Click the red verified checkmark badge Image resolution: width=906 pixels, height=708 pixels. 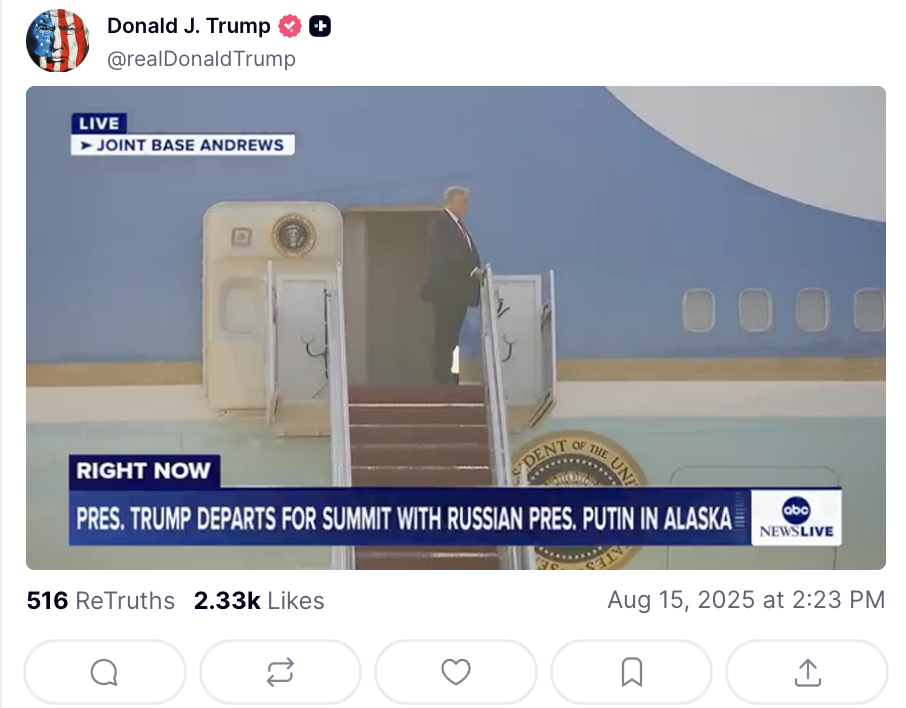click(289, 26)
